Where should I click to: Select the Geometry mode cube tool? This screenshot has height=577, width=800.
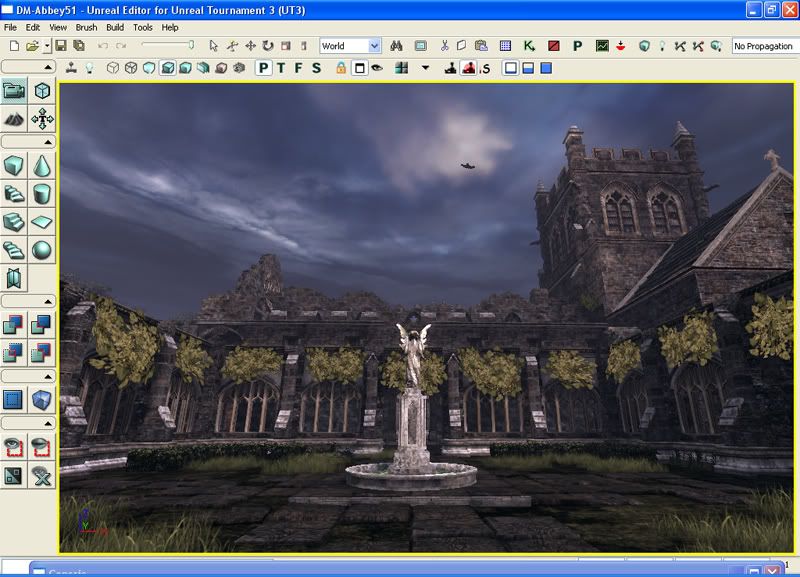(42, 91)
